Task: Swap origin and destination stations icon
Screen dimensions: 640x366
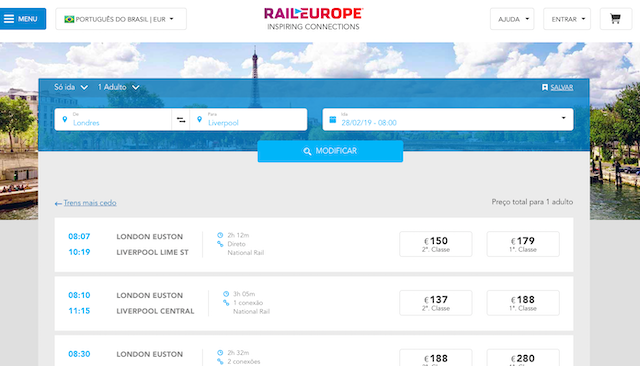Action: tap(181, 120)
